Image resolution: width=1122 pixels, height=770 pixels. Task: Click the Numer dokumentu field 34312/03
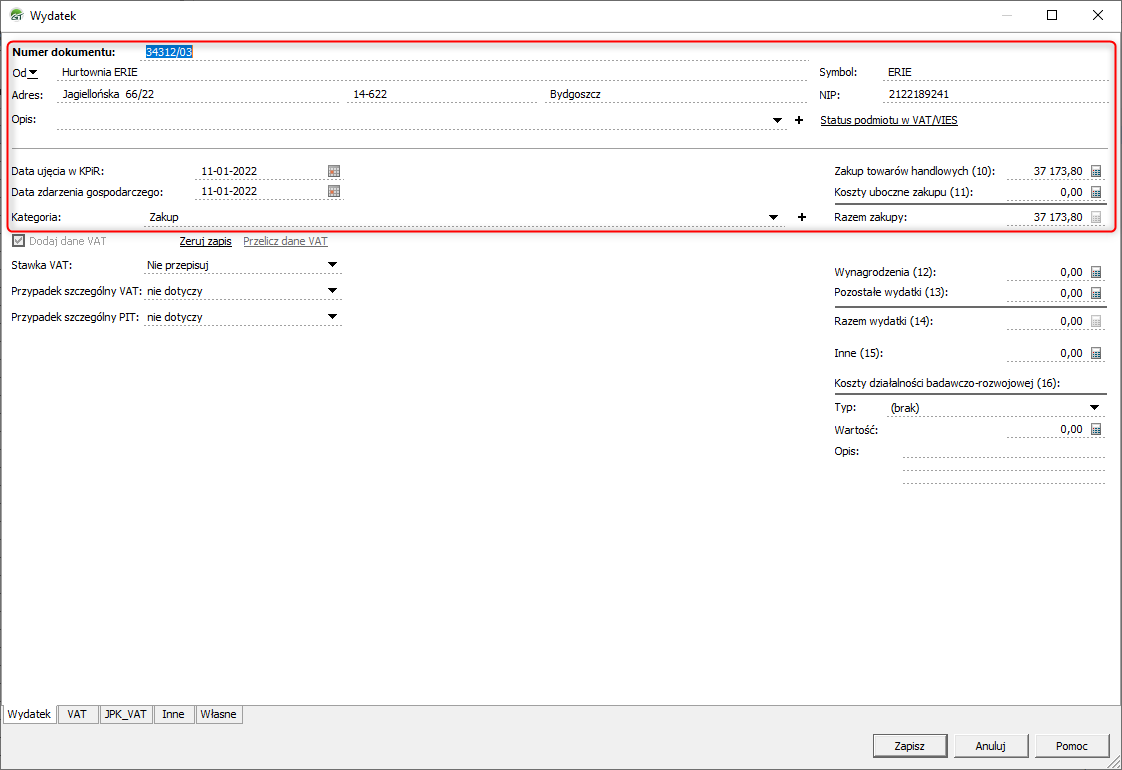[x=476, y=52]
